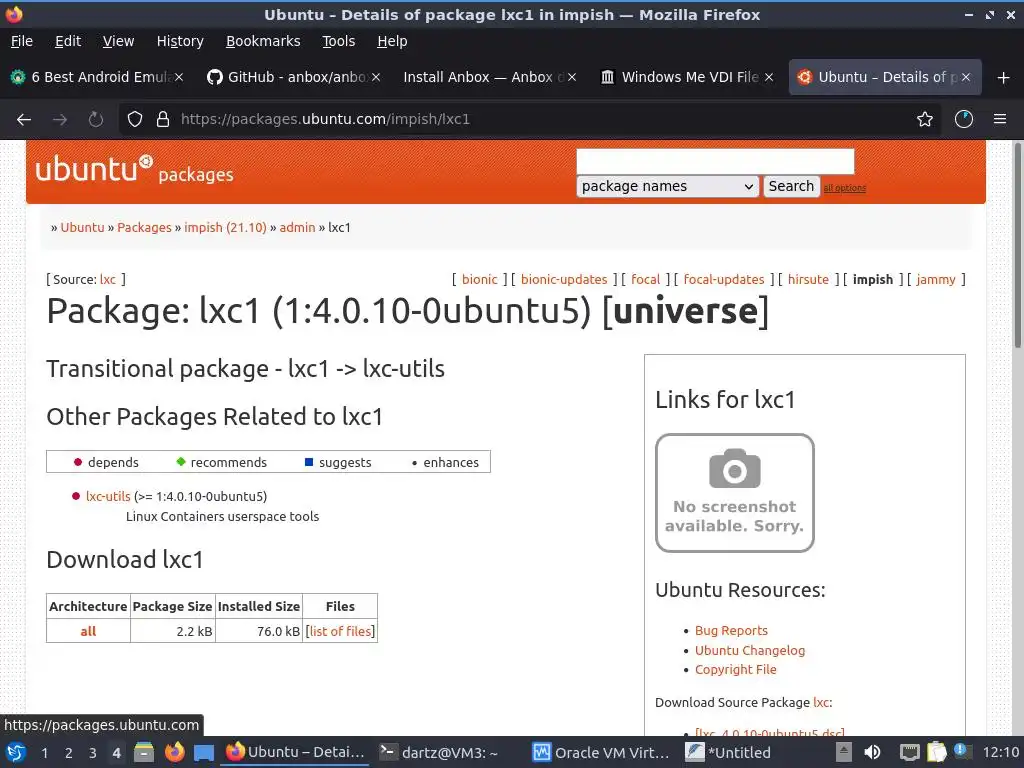Switch to GitHub anbox tab
The image size is (1024, 768).
(294, 77)
